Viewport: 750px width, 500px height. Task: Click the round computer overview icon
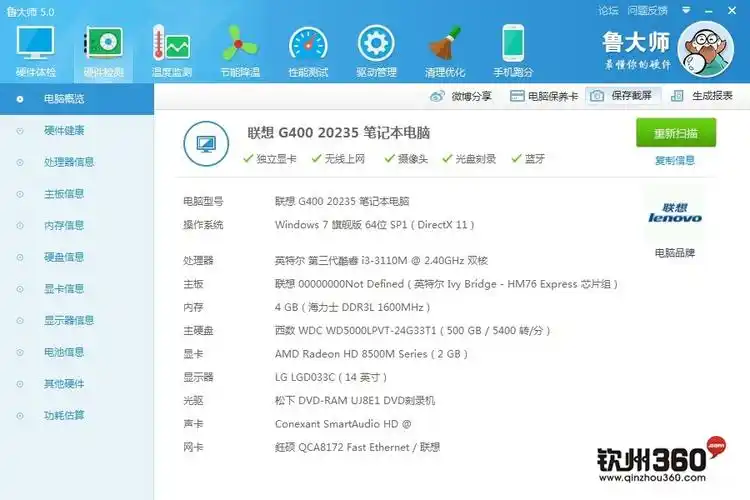coord(206,144)
